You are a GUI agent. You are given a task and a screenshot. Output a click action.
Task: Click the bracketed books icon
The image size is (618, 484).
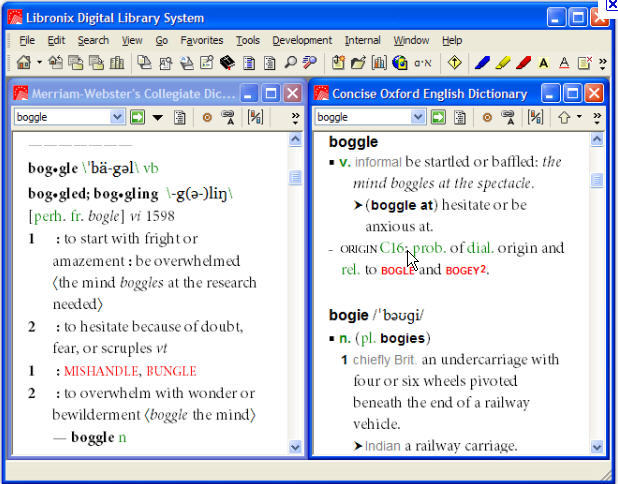tap(379, 62)
